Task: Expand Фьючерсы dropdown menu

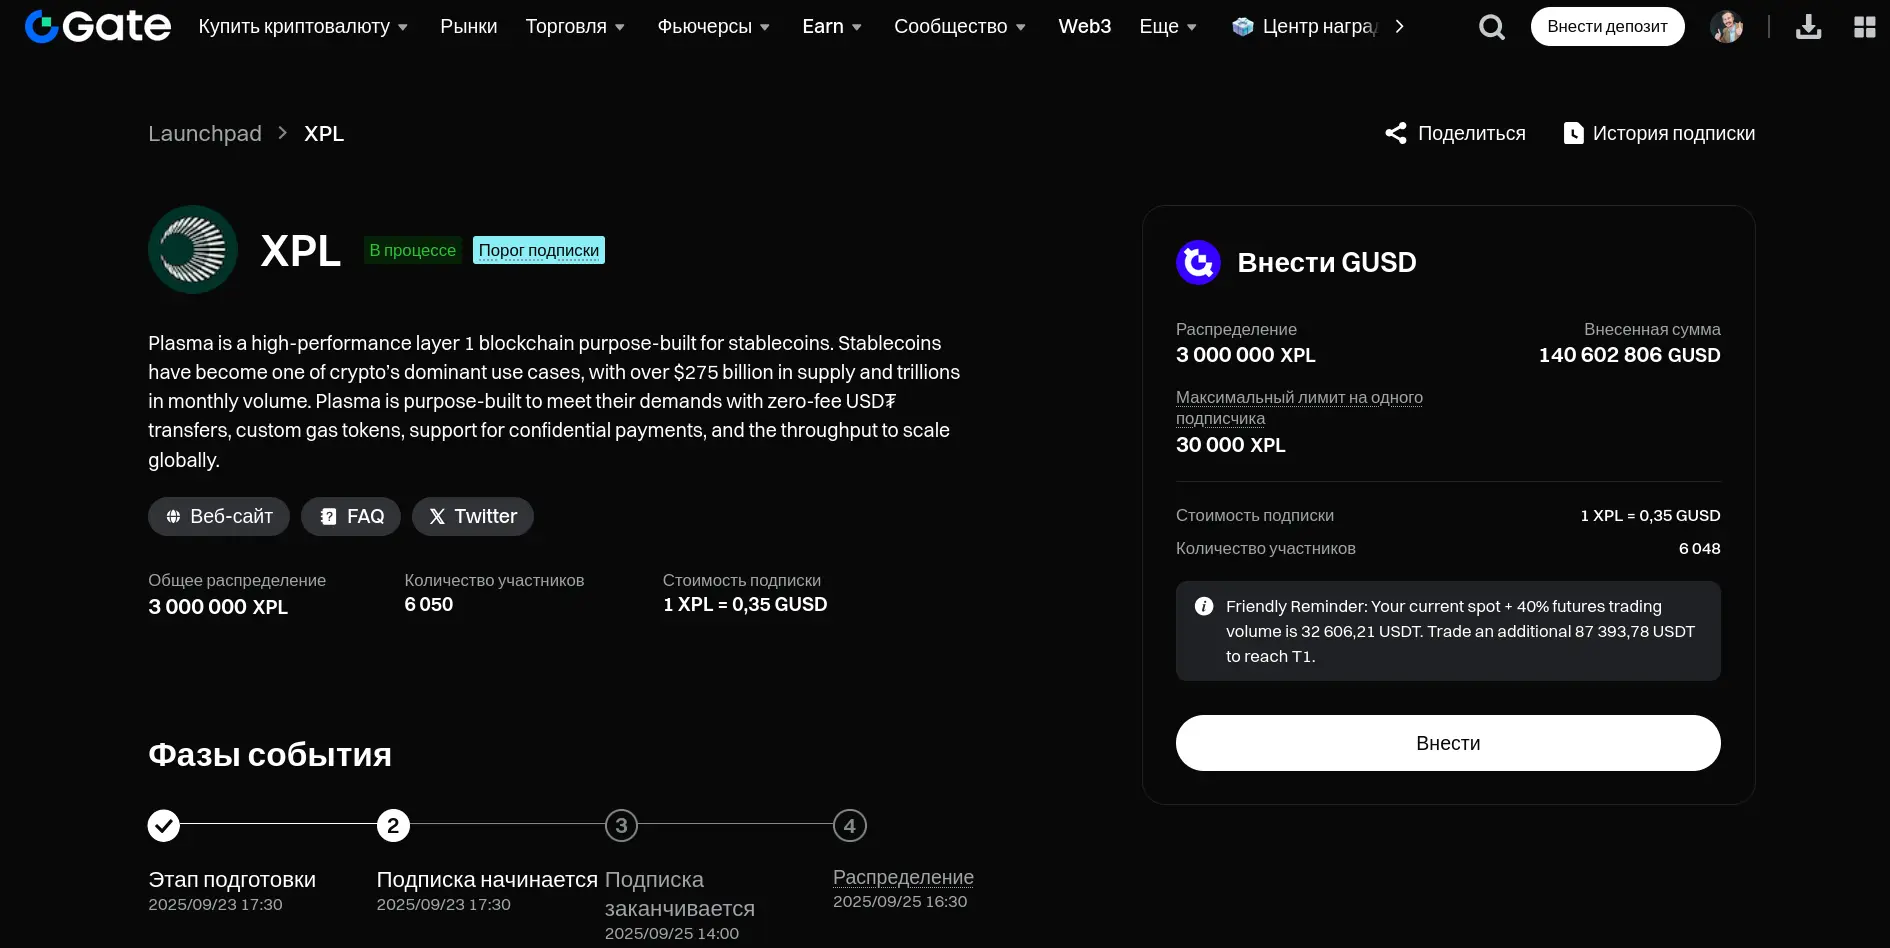Action: point(714,27)
